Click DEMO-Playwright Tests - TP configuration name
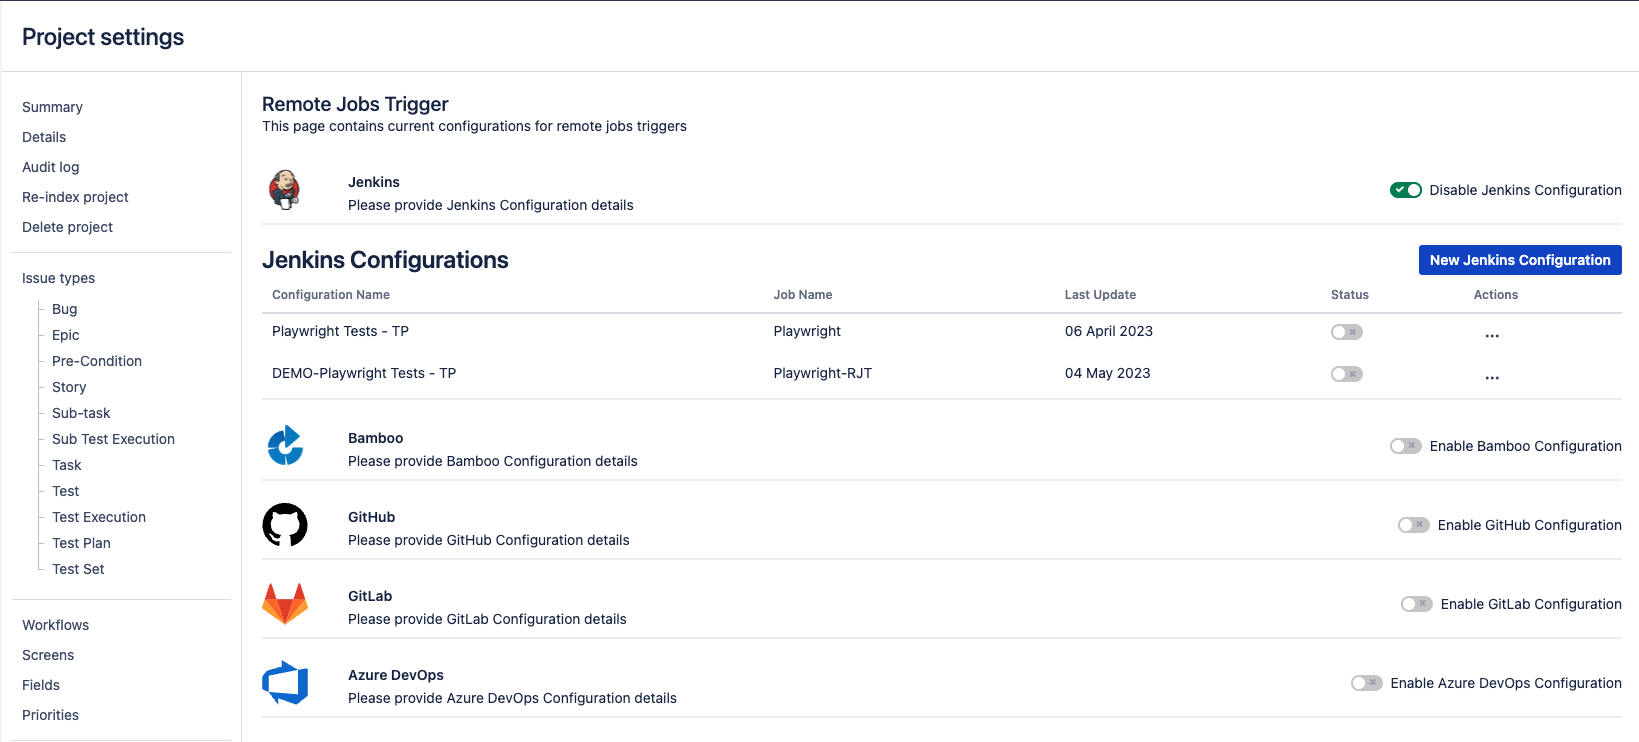1639x742 pixels. point(364,373)
